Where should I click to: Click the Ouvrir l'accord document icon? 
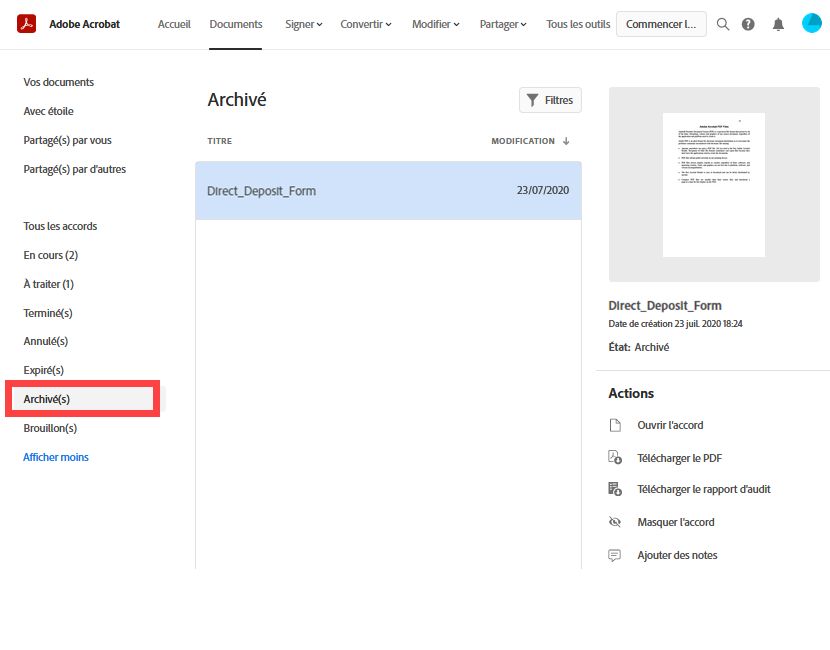pyautogui.click(x=615, y=425)
